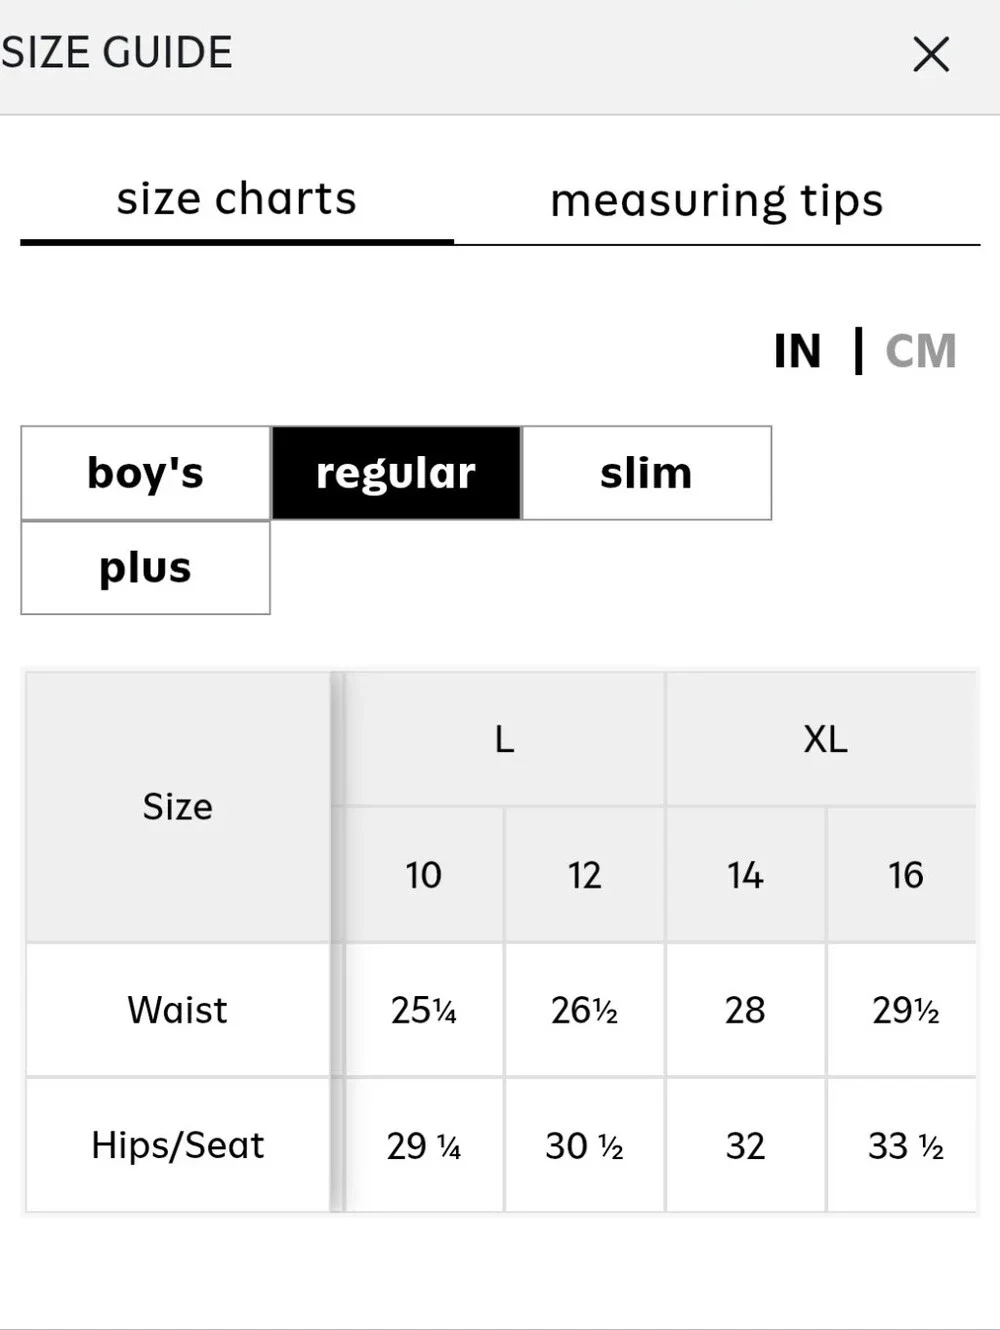This screenshot has height=1330, width=1000.
Task: Select IN as measurement unit
Action: [797, 351]
